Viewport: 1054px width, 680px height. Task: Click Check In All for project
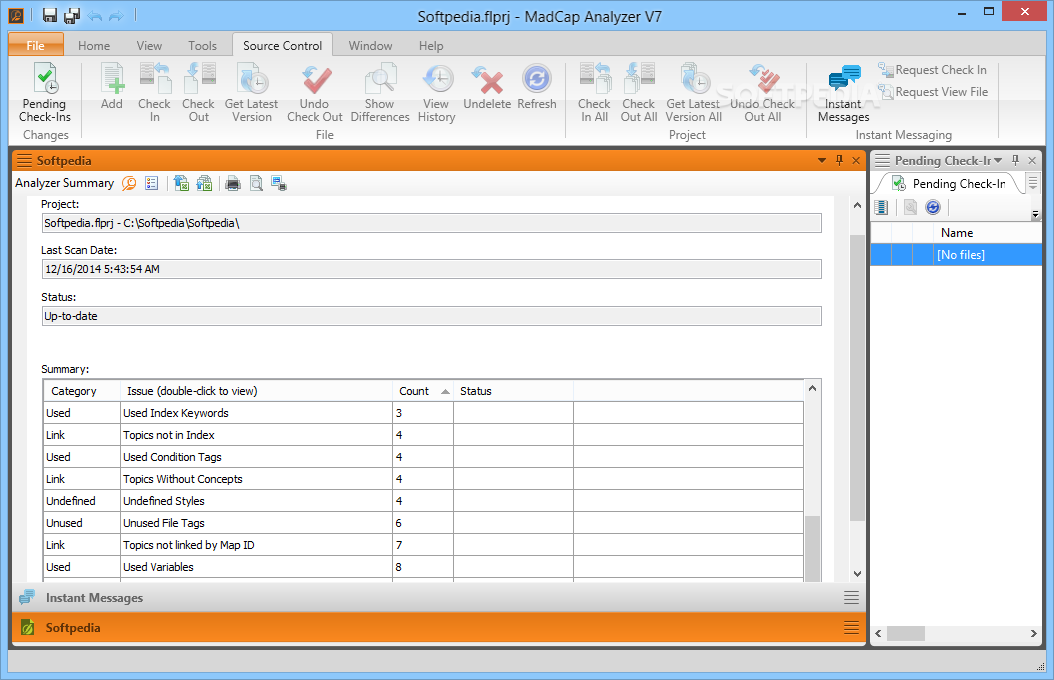[x=594, y=93]
